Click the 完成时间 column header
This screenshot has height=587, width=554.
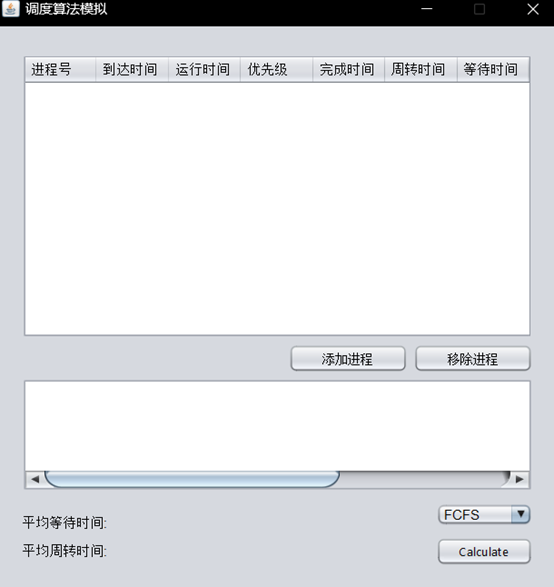click(348, 70)
